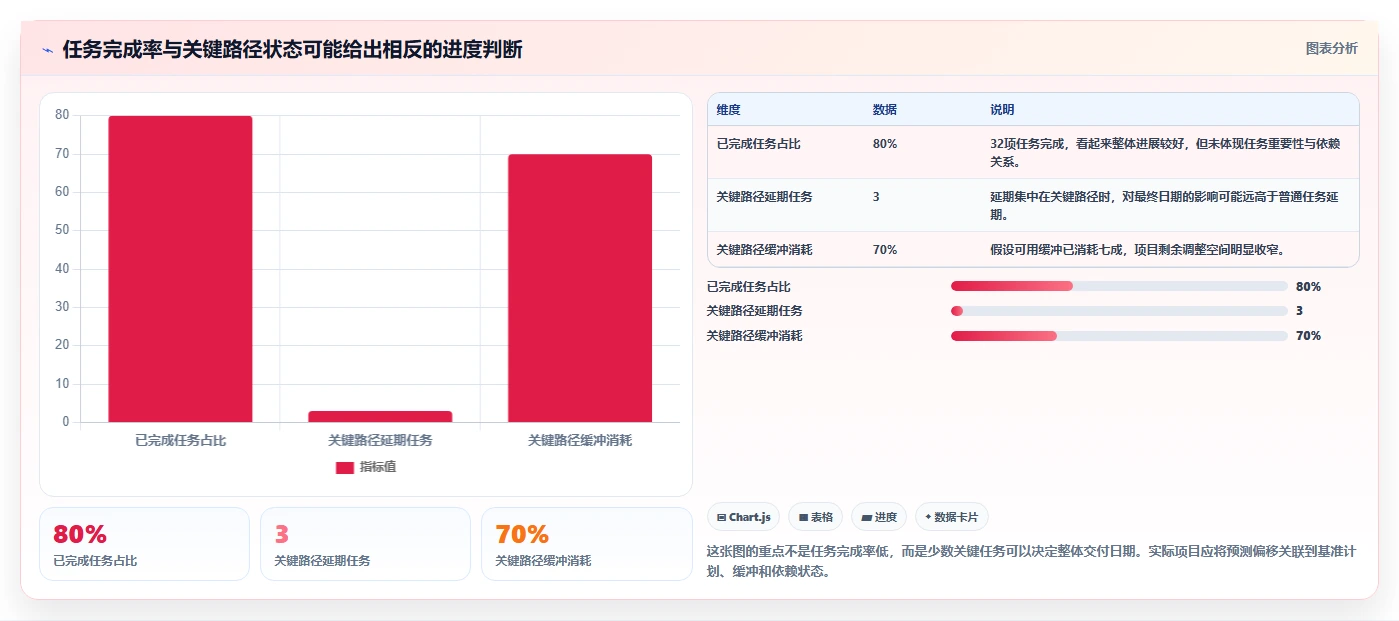Click the y-axis tick label 80
This screenshot has height=621, width=1399.
pyautogui.click(x=62, y=115)
